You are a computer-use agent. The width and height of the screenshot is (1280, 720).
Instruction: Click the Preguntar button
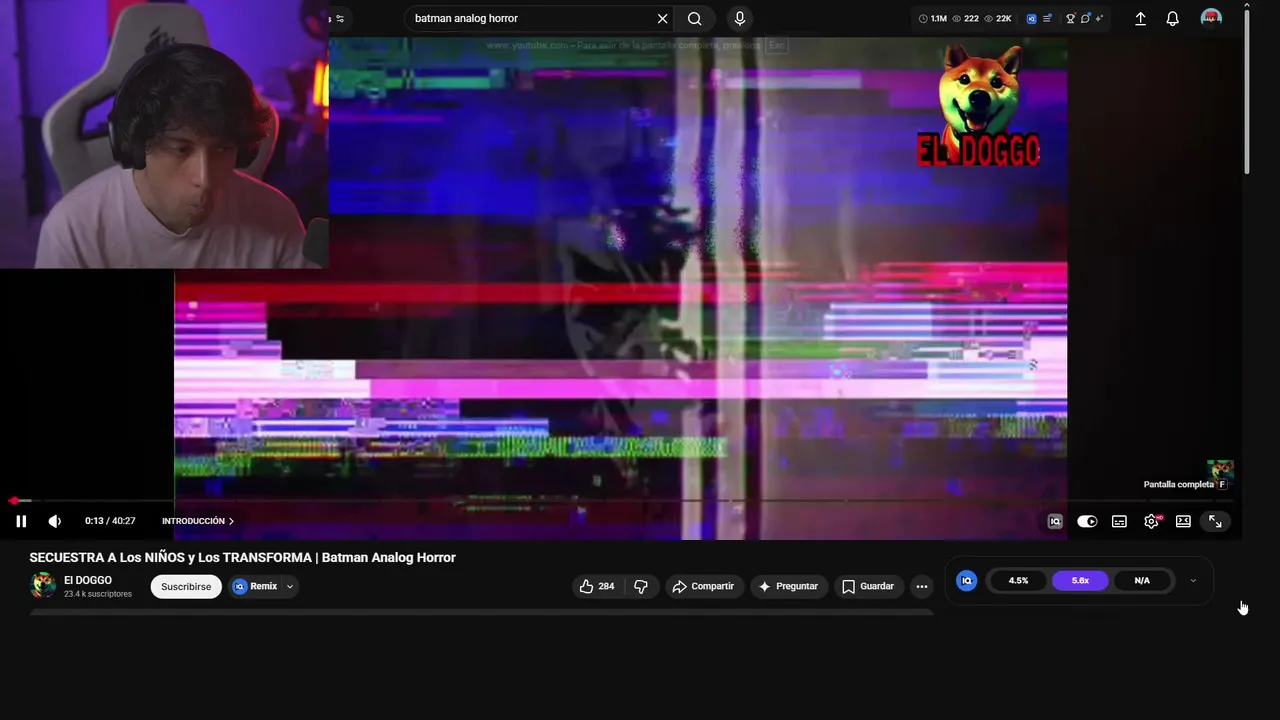tap(788, 586)
